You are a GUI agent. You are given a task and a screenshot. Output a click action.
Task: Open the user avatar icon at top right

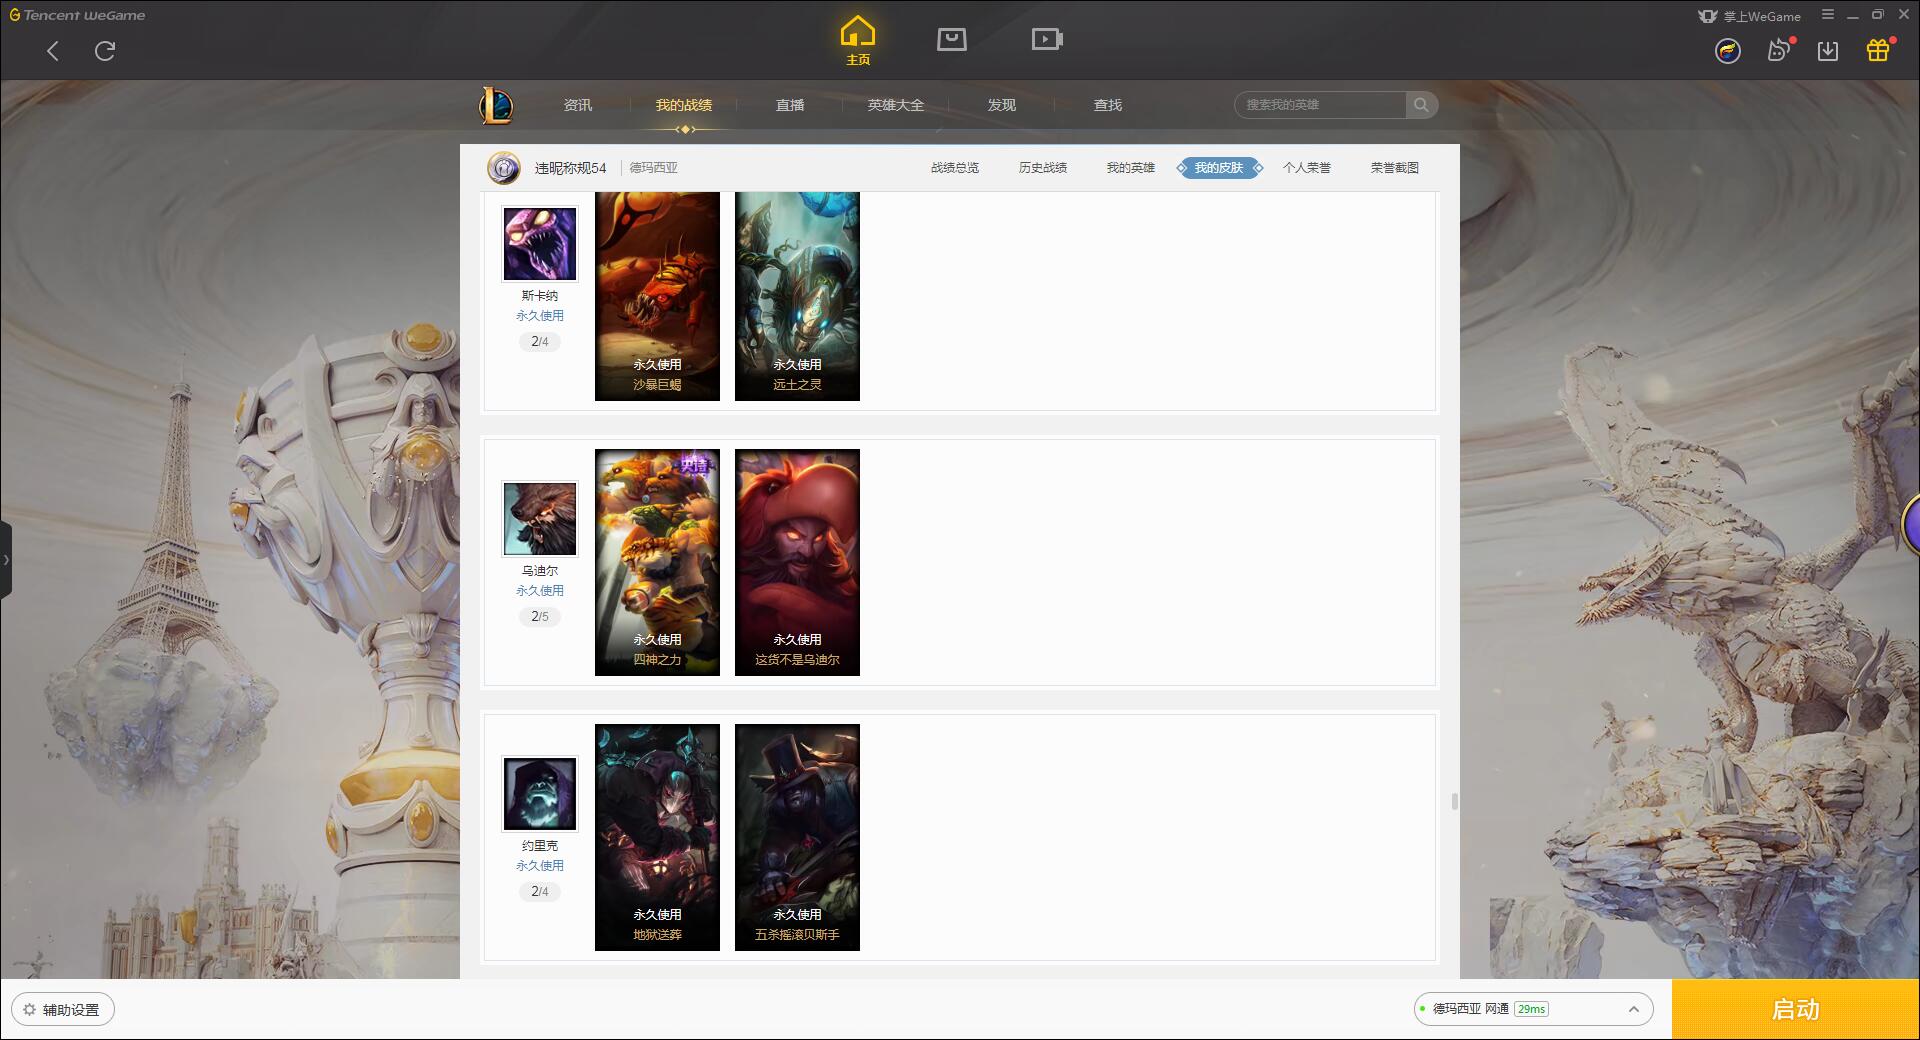click(x=1728, y=51)
